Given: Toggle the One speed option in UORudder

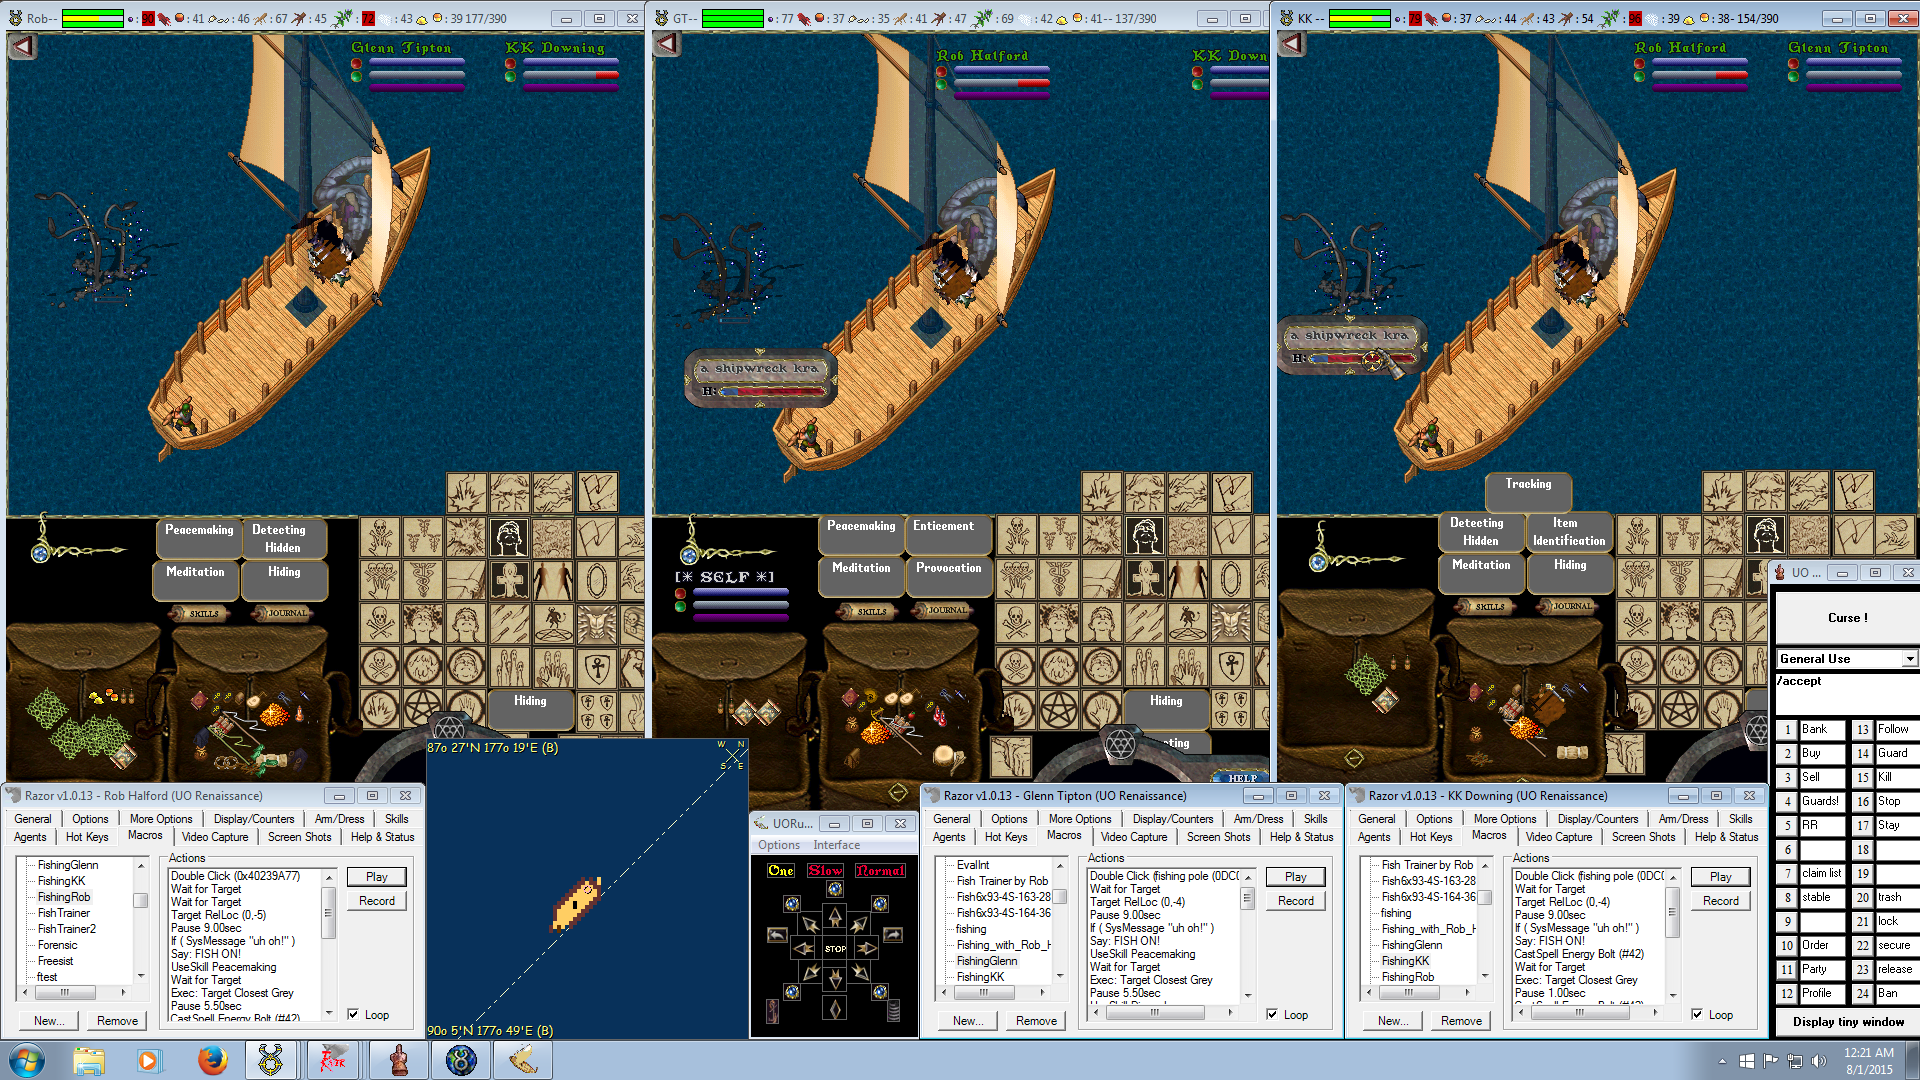Looking at the screenshot, I should click(x=781, y=871).
